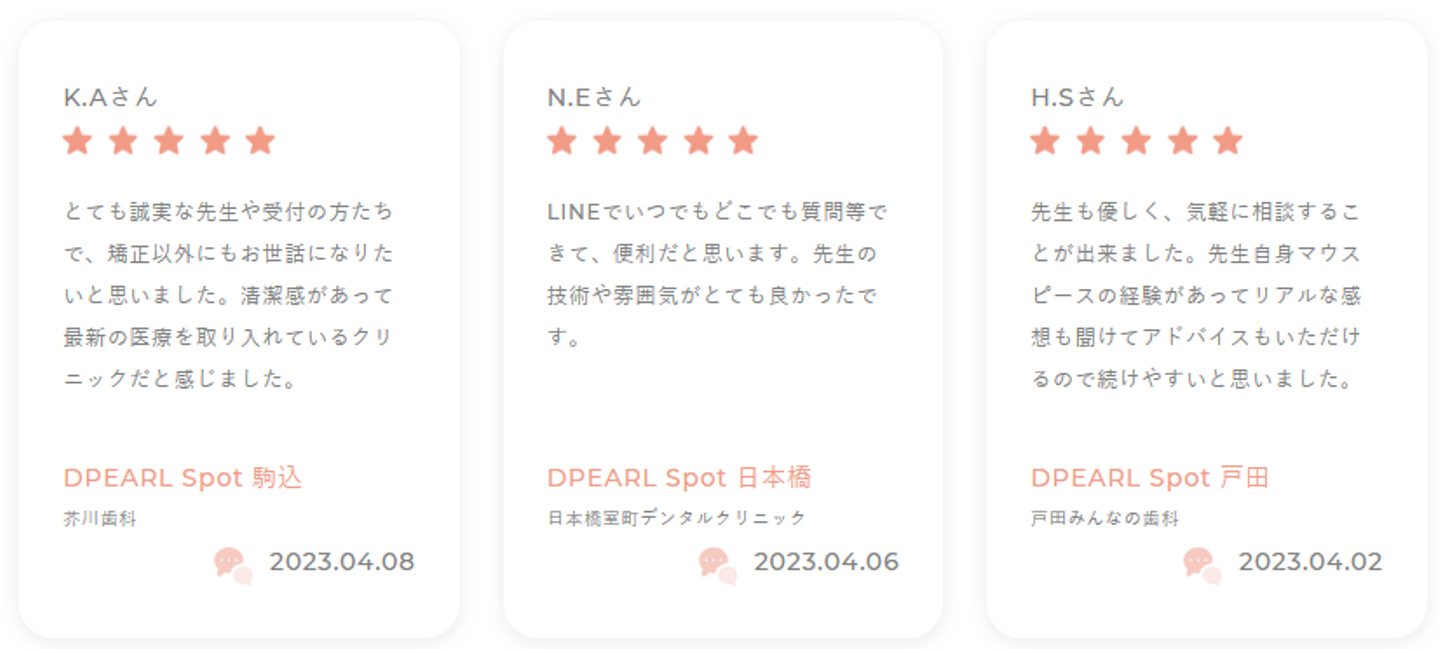Click the chat bubble icon beside 2023.04.08
Screen dimensions: 1440x649
(233, 566)
